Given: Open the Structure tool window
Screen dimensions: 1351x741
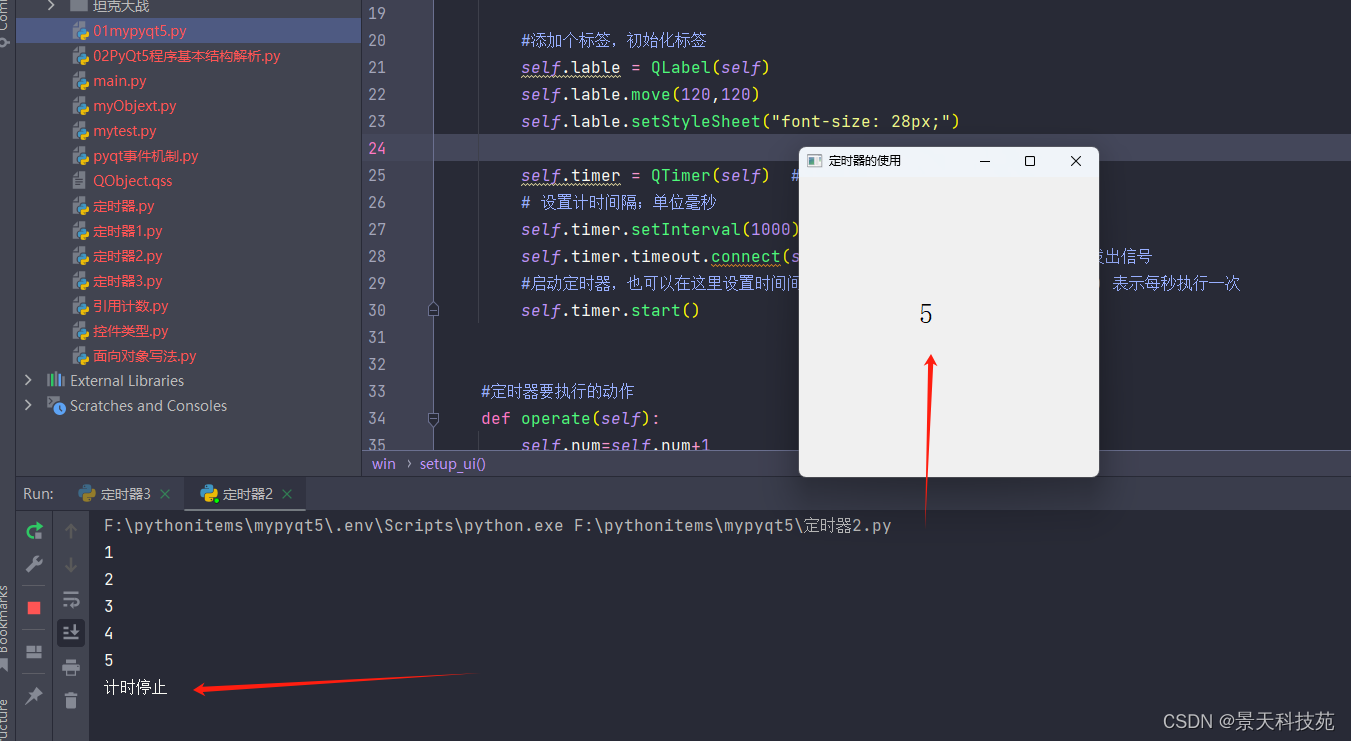Looking at the screenshot, I should coord(5,718).
